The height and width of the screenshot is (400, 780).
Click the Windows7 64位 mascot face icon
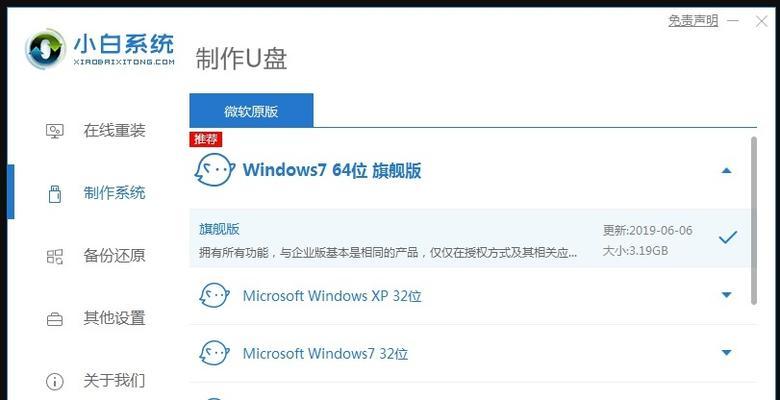click(x=214, y=170)
